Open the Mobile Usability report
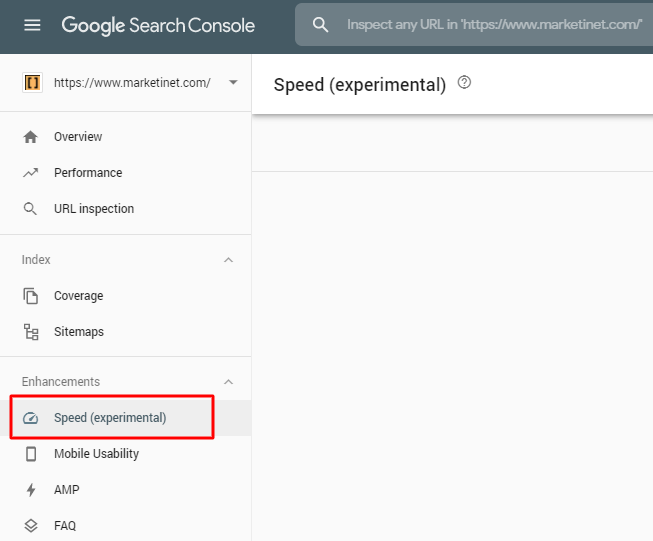Viewport: 653px width, 541px height. point(96,454)
